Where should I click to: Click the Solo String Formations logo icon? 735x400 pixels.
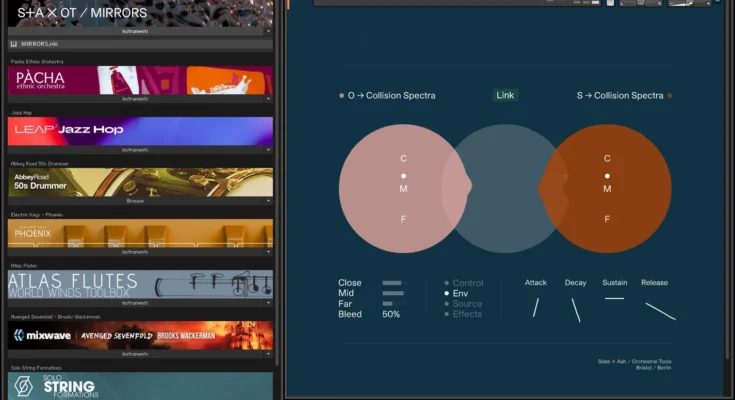(23, 386)
